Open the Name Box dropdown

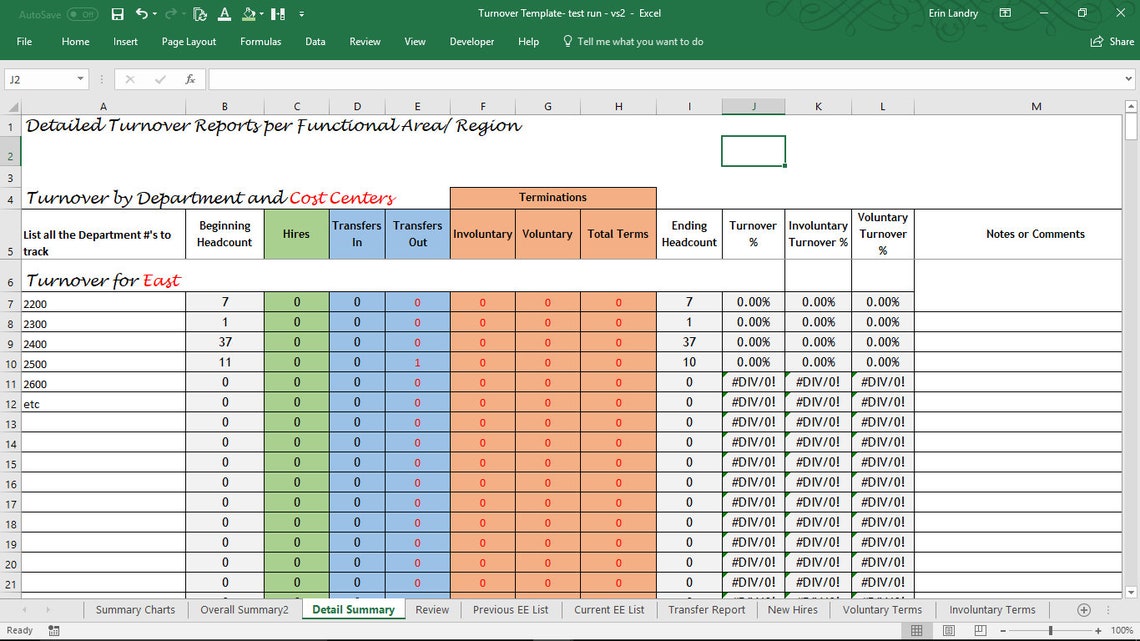point(81,78)
